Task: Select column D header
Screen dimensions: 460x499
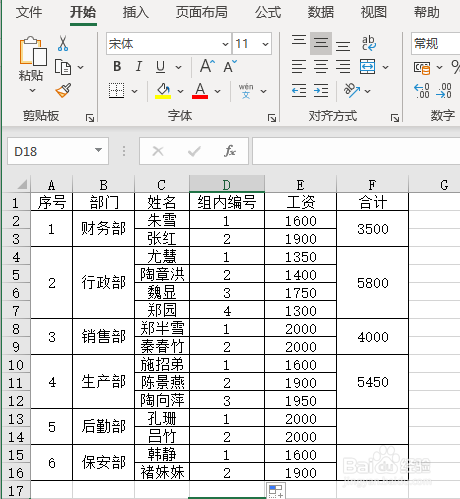Action: click(x=227, y=184)
